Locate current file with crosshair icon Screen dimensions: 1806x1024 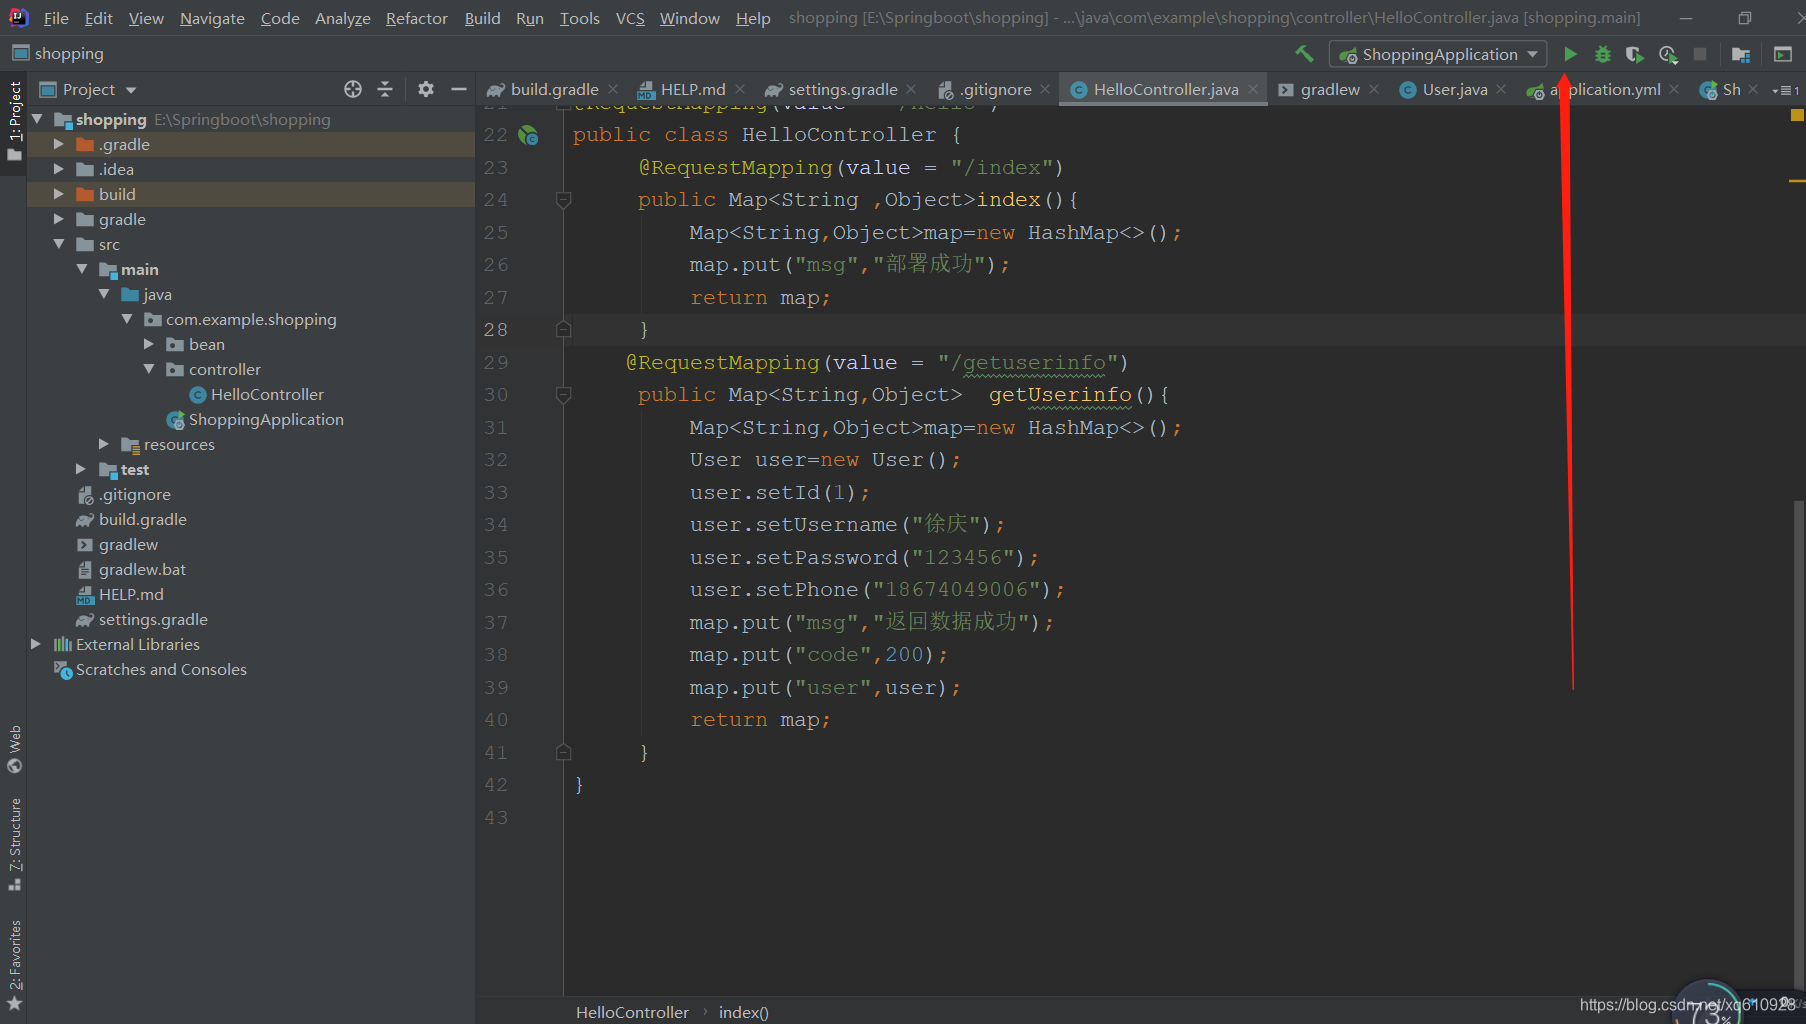353,89
